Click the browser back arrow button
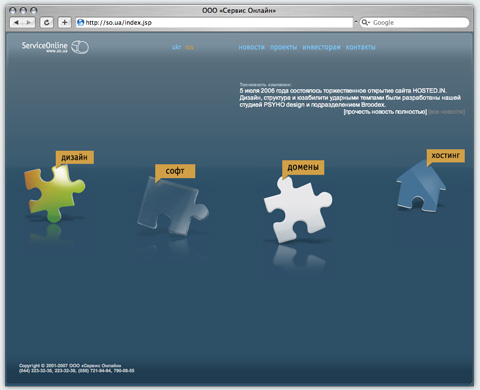Screen dimensions: 480x390 click(x=16, y=22)
